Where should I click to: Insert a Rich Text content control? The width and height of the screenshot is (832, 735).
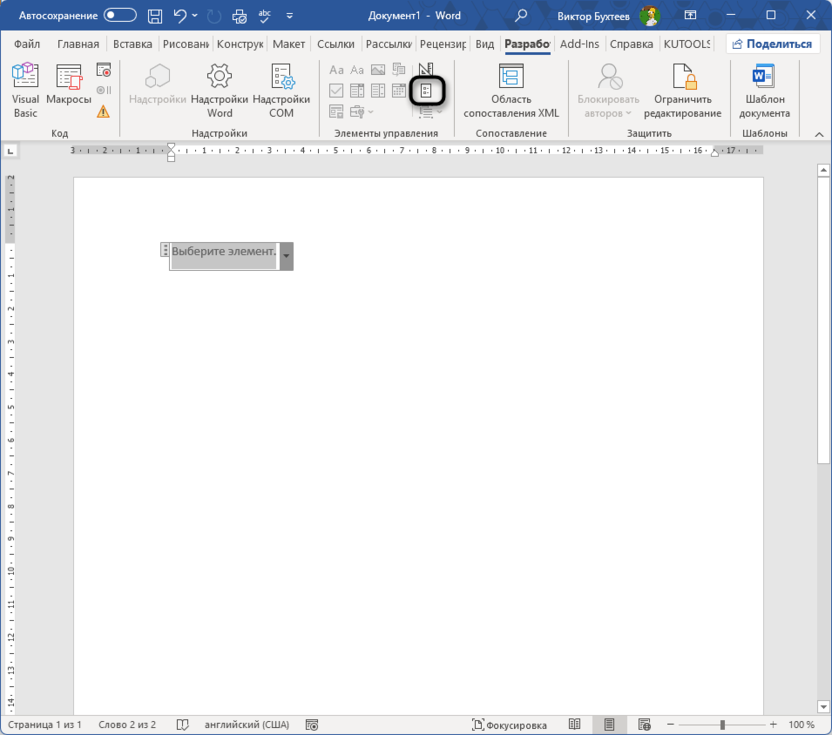coord(338,70)
